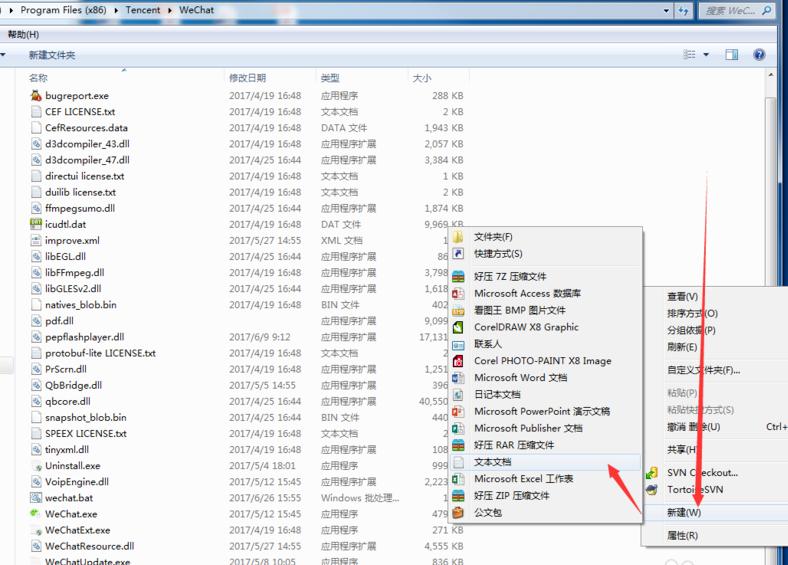Open the view options dropdown arrow
This screenshot has height=565, width=788.
pos(706,55)
